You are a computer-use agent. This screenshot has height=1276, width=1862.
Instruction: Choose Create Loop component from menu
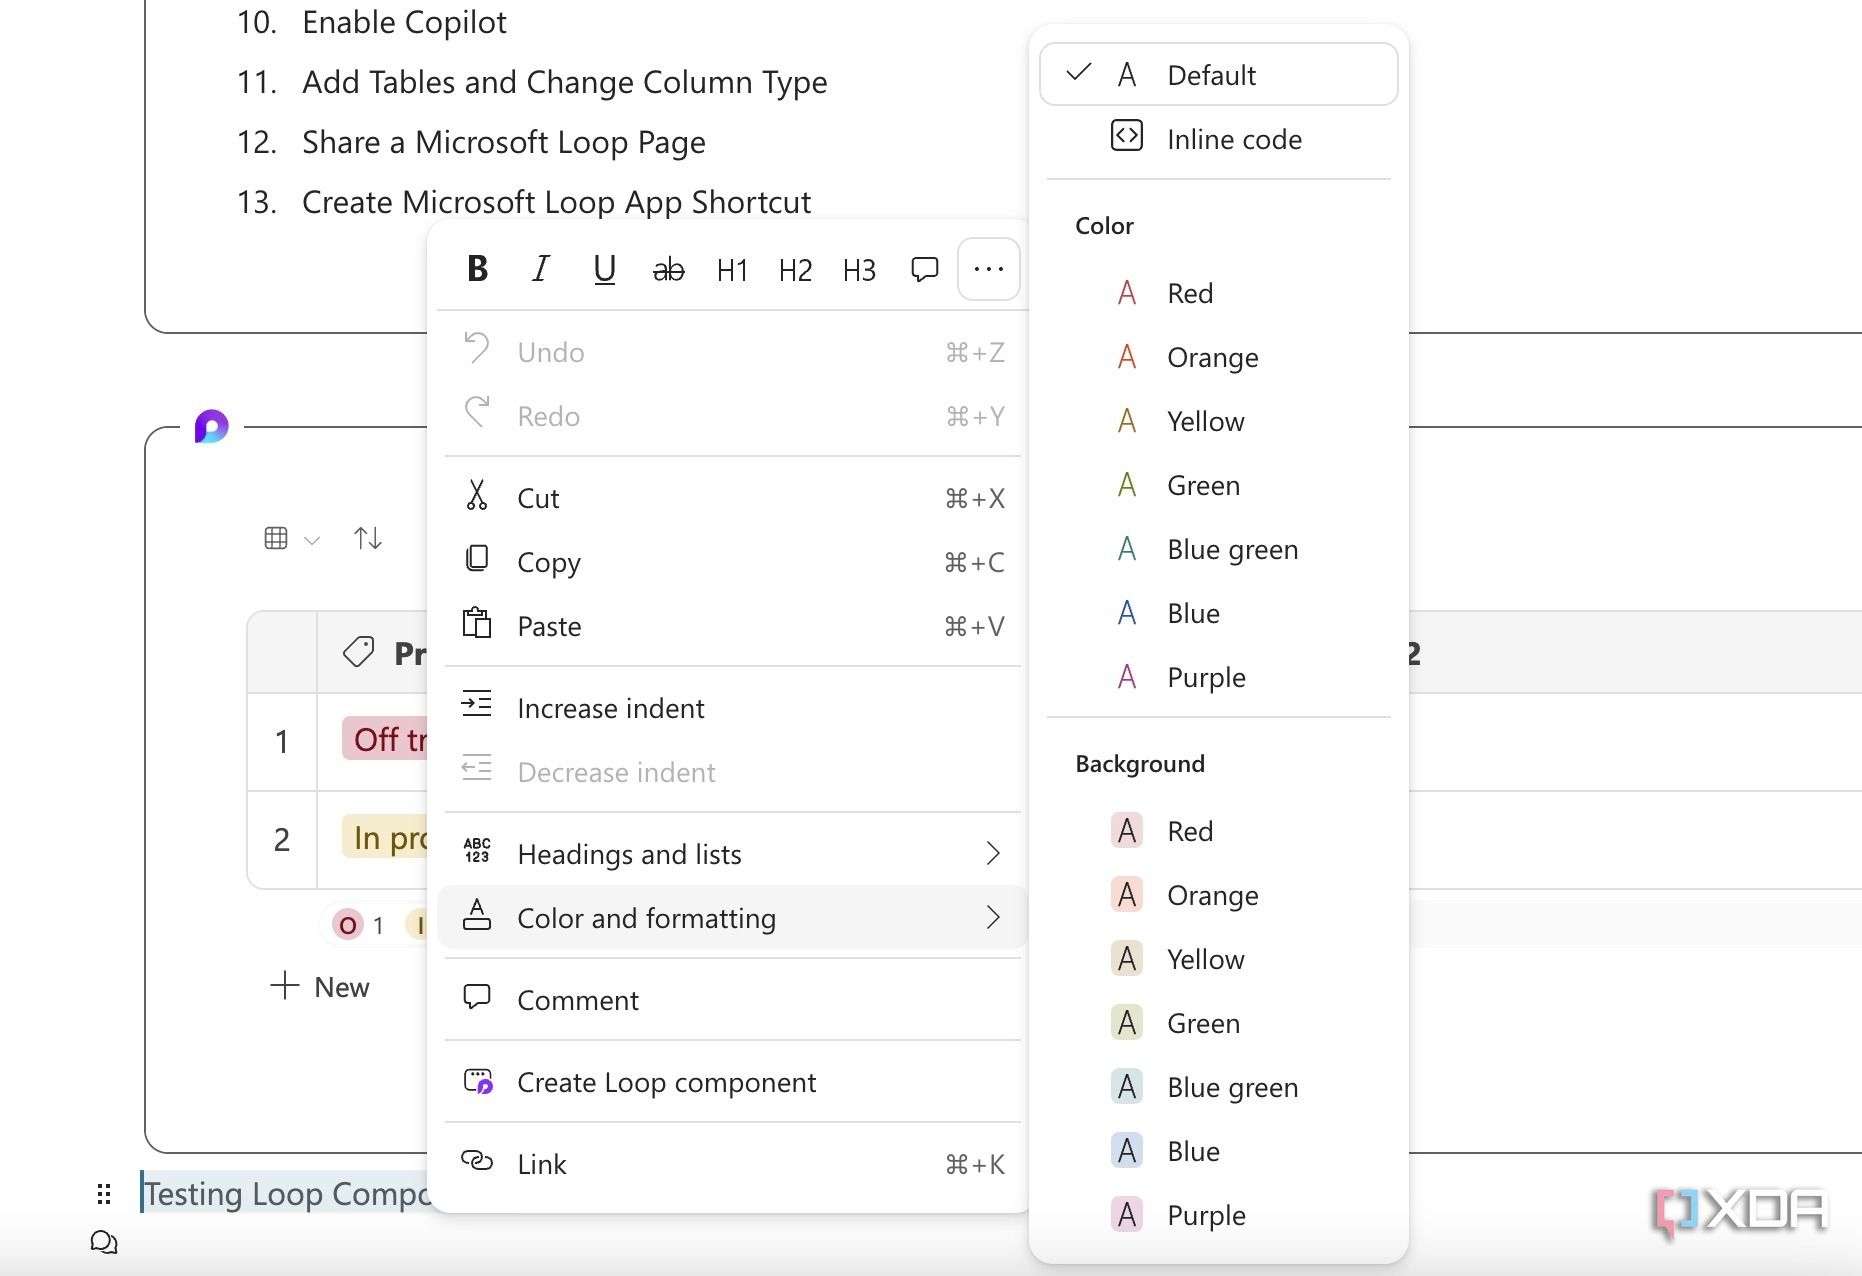(x=666, y=1082)
